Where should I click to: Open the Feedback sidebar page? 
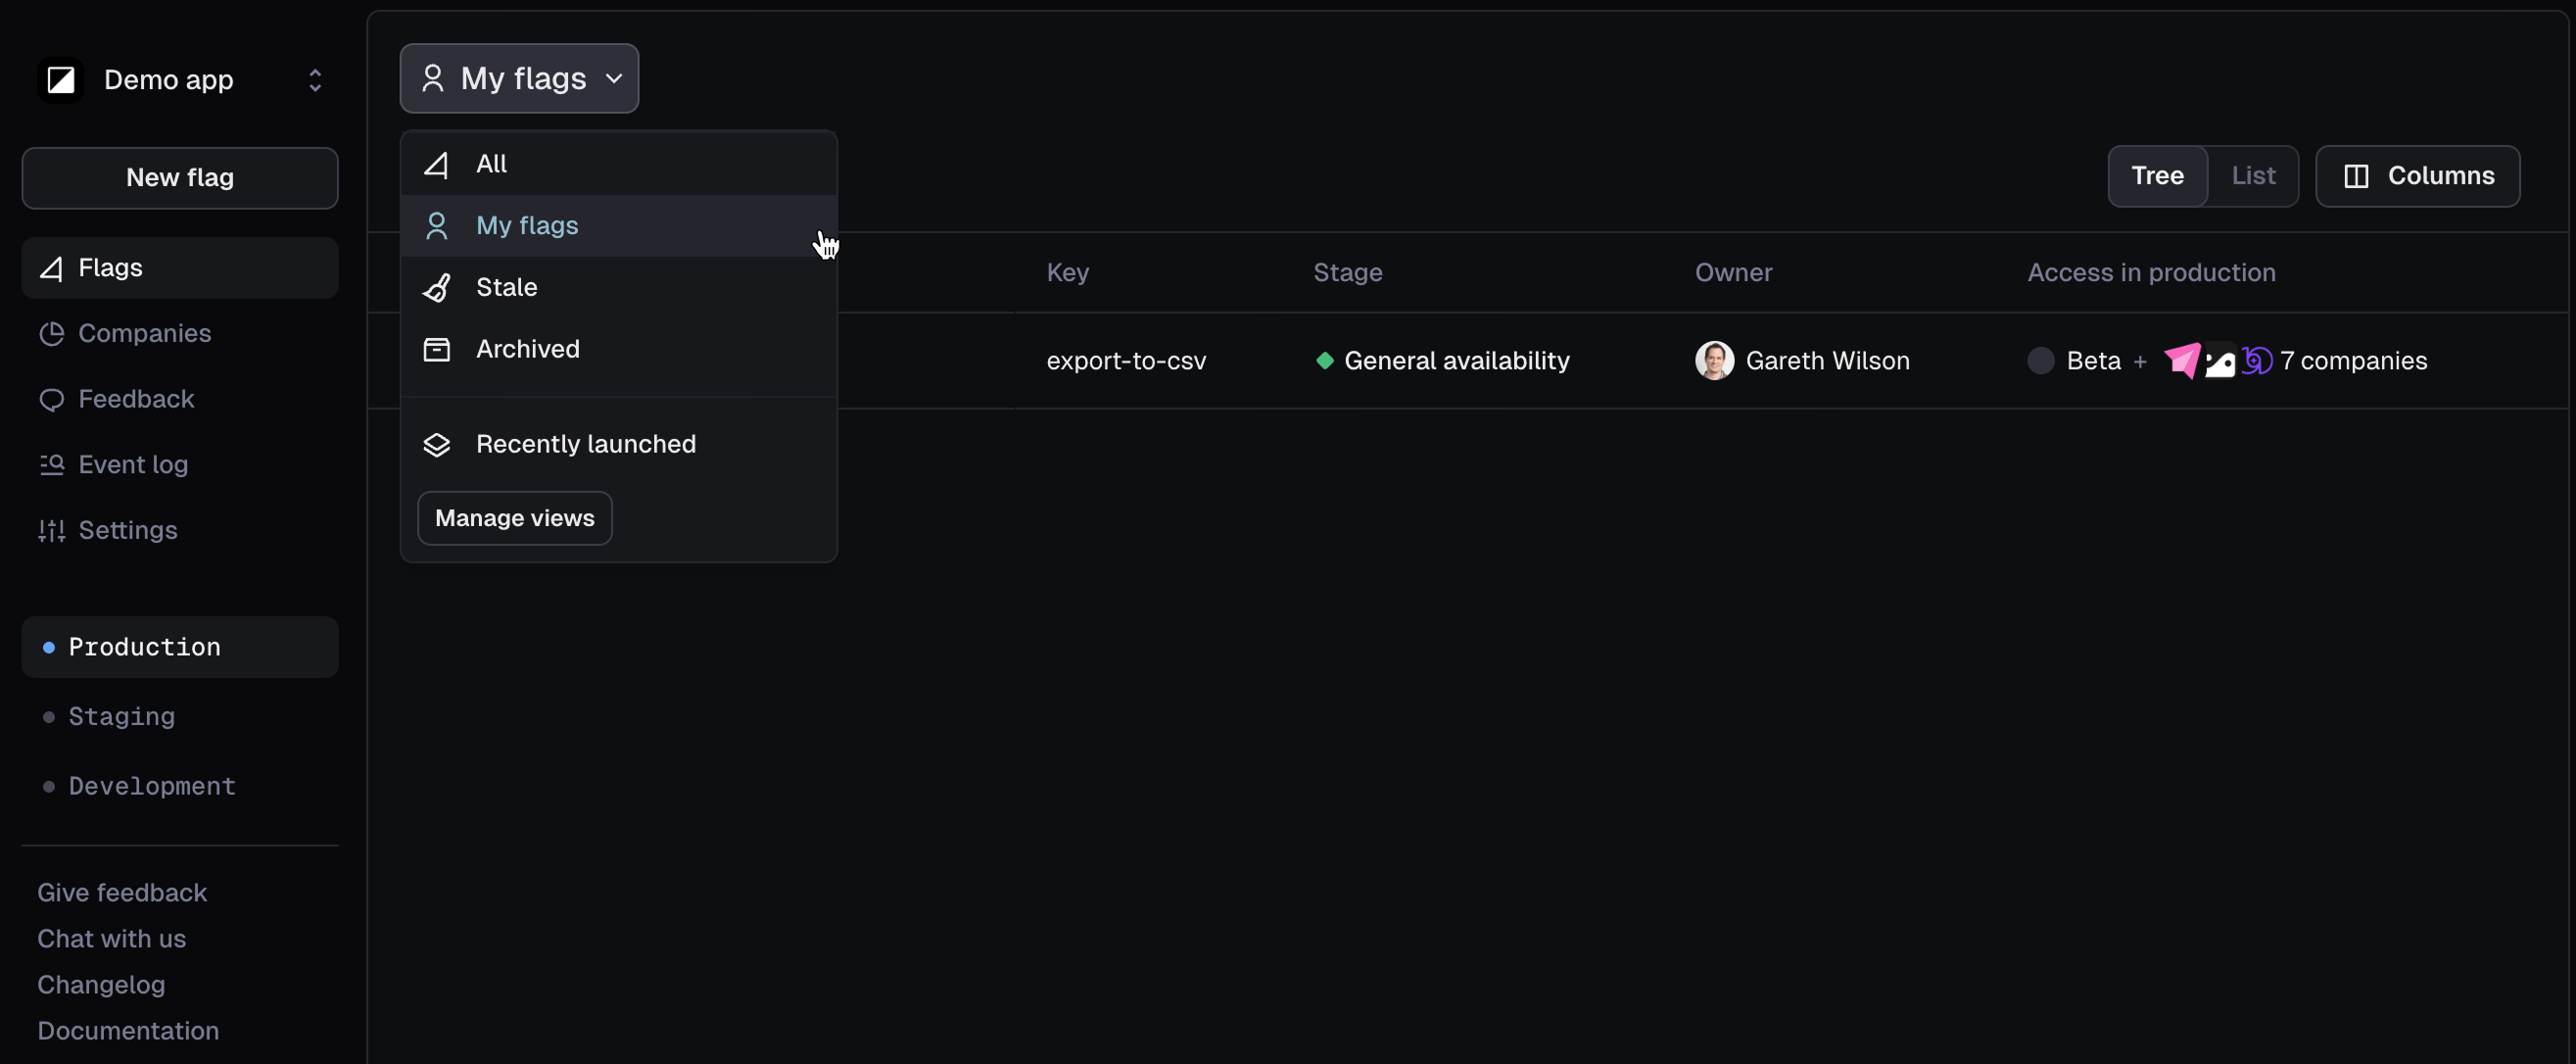[180, 400]
